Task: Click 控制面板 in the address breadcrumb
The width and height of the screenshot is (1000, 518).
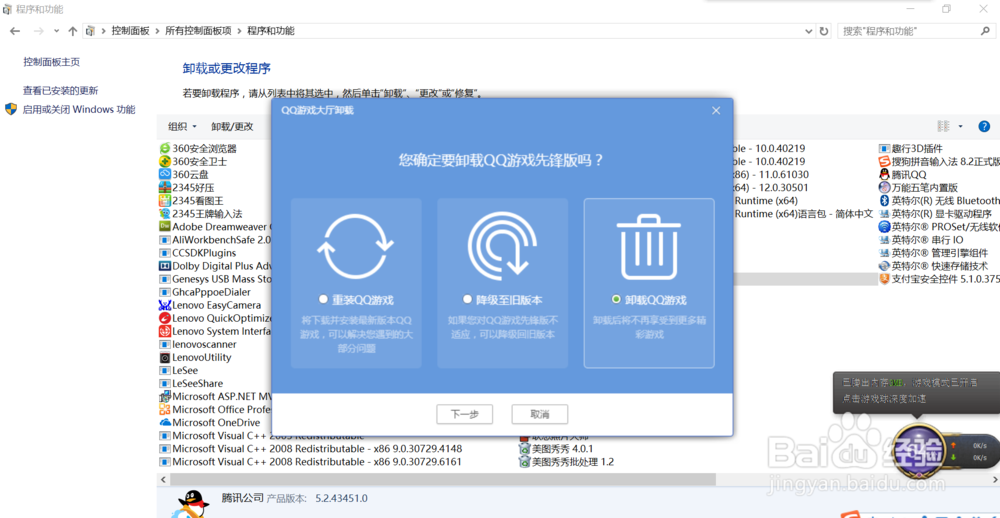Action: click(130, 31)
